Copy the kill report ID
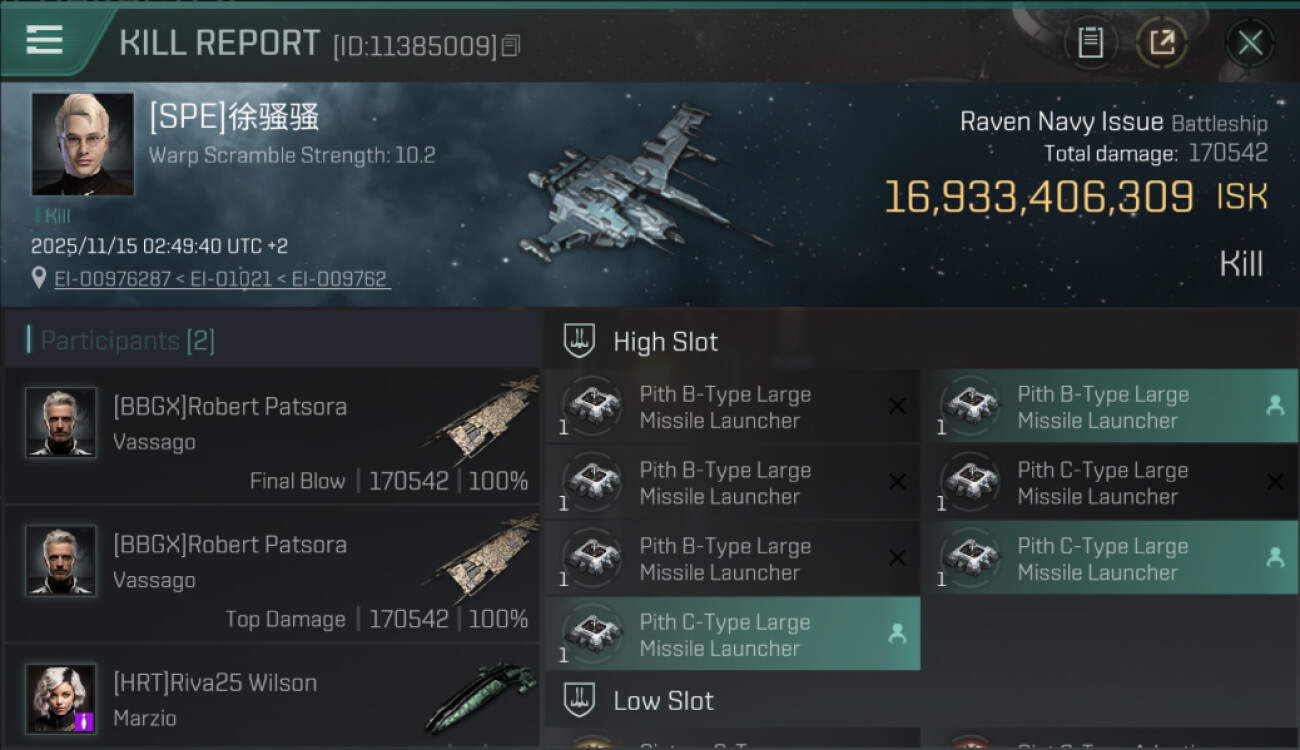This screenshot has width=1300, height=750. [x=511, y=46]
